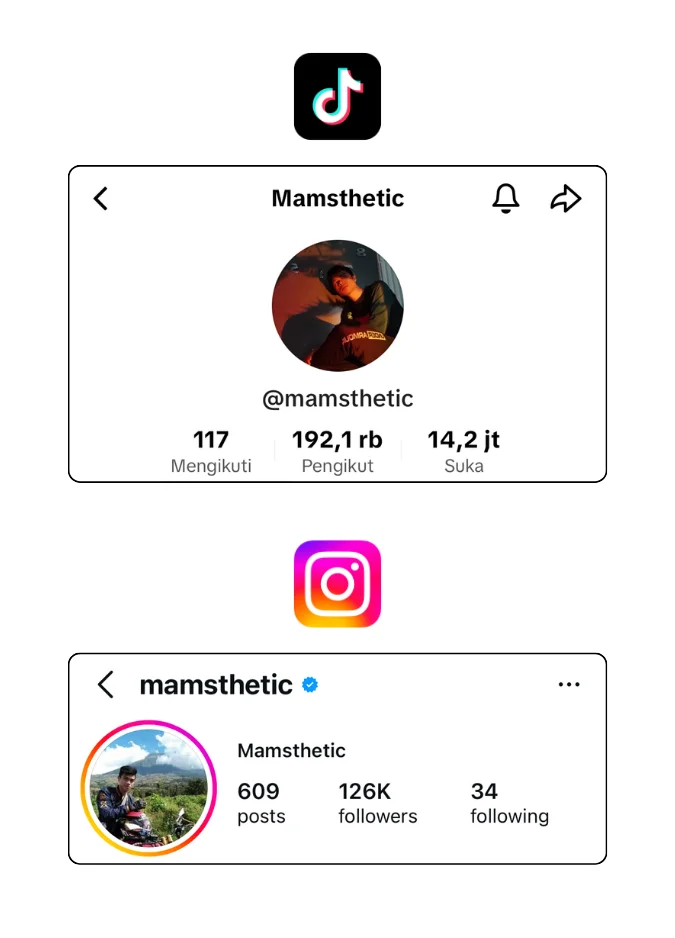Tap the share arrow icon
The width and height of the screenshot is (675, 938).
[566, 198]
